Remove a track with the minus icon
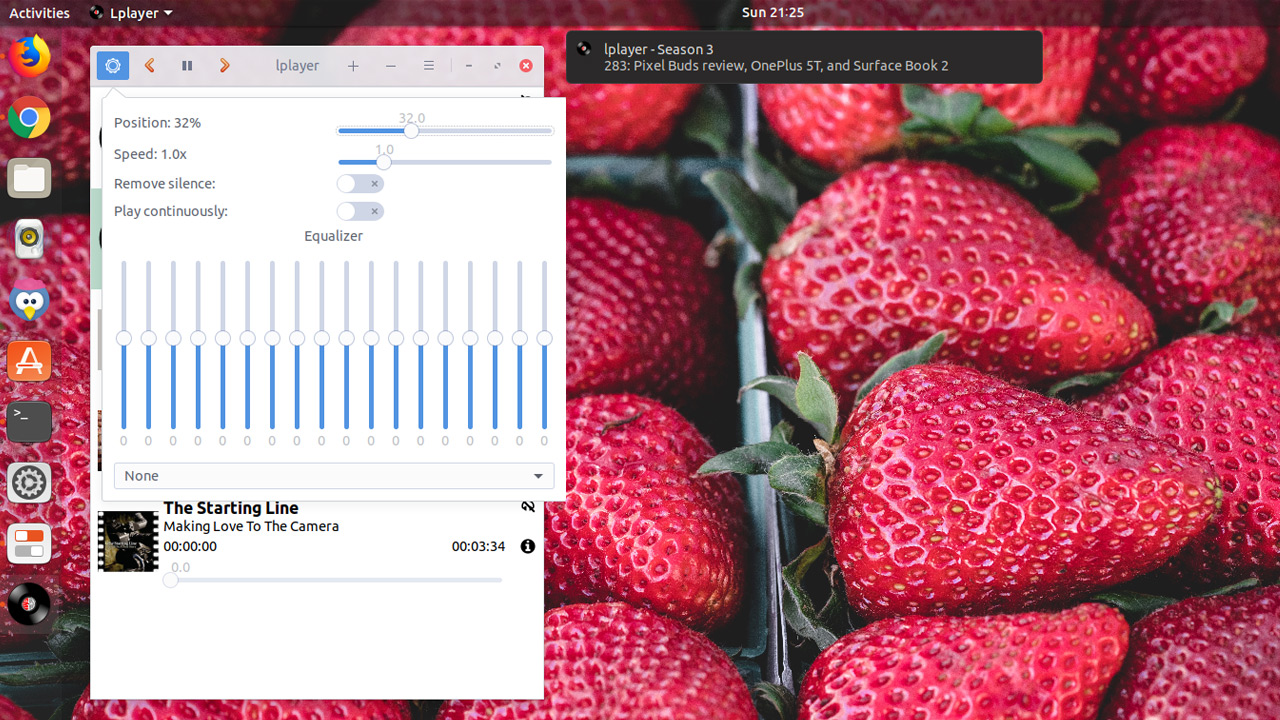 391,66
